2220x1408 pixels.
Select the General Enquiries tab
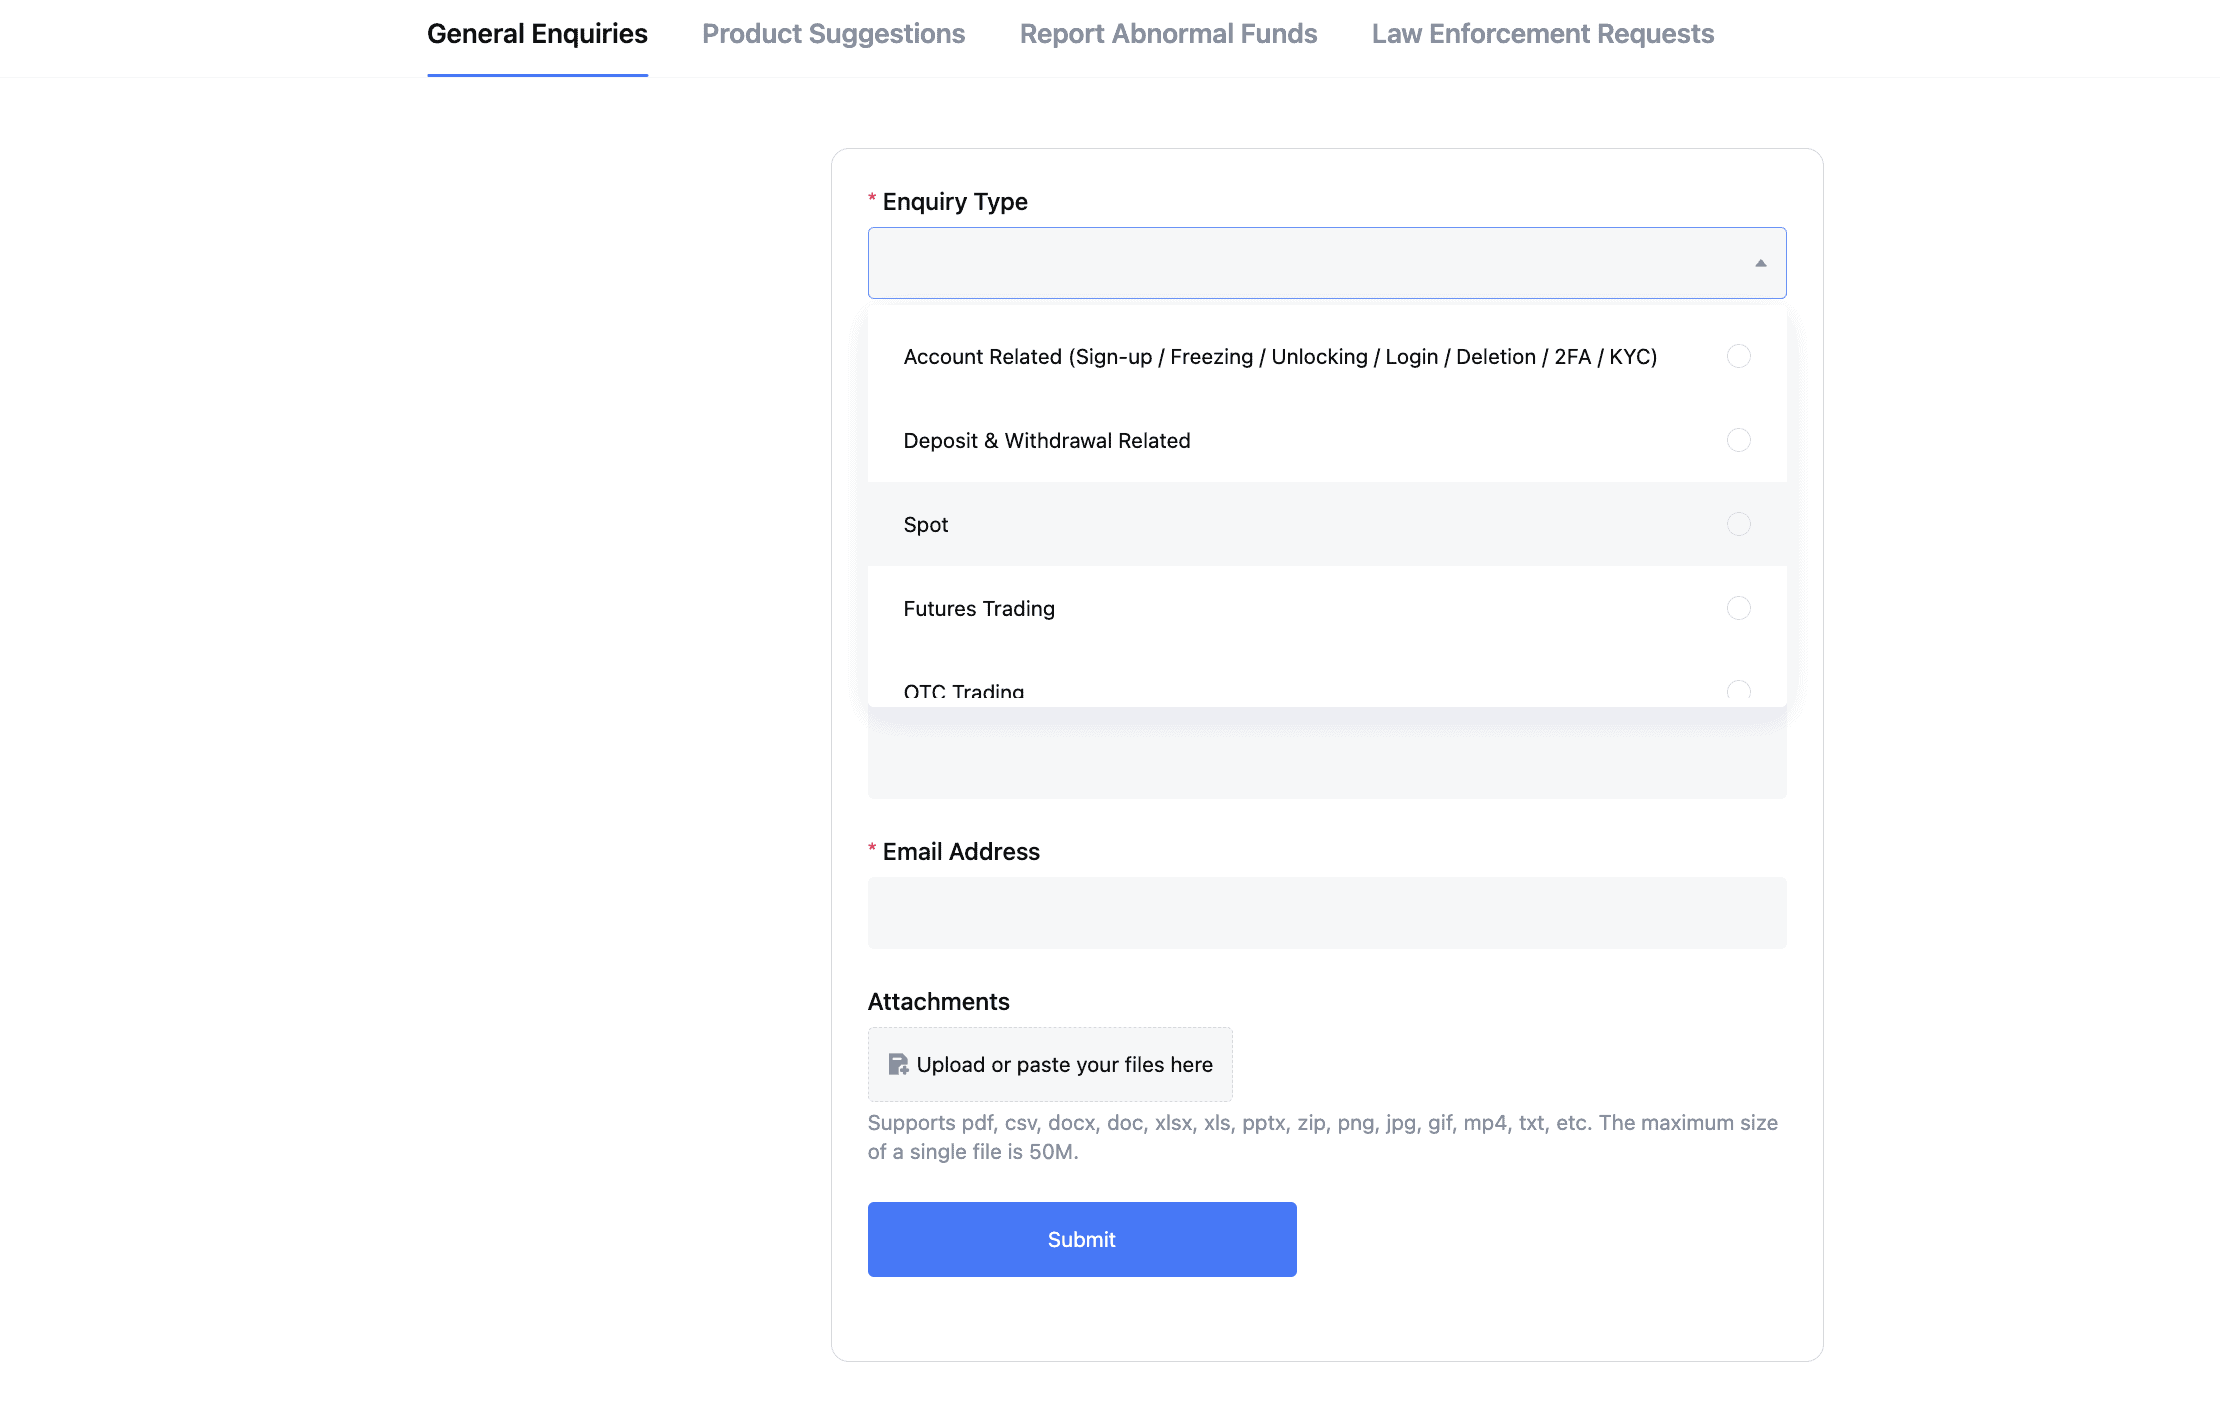tap(537, 34)
